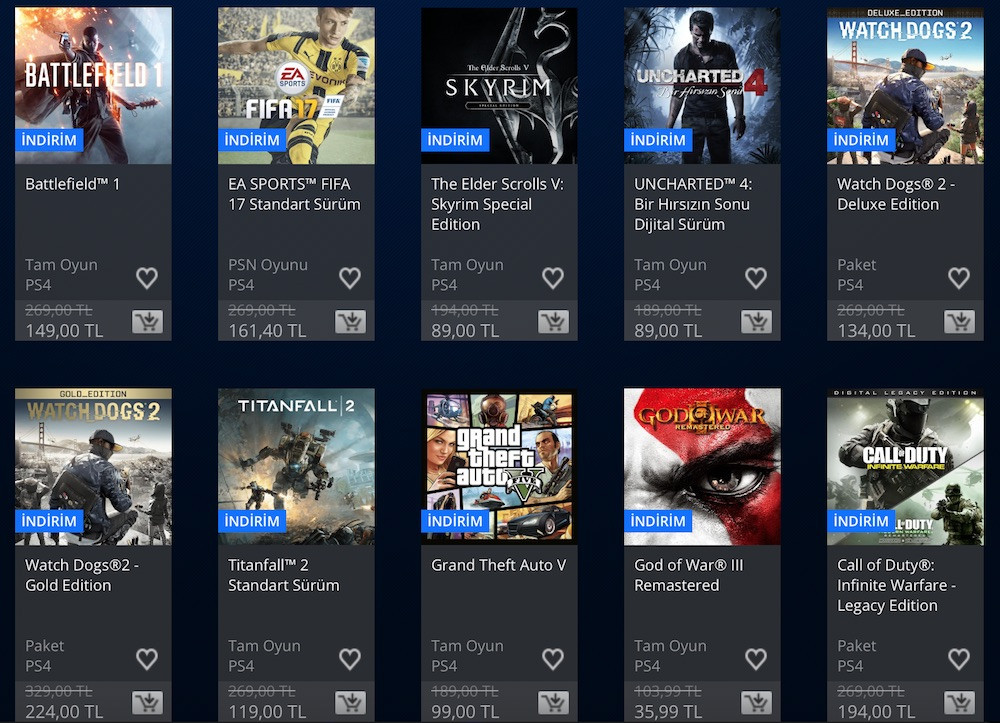The image size is (1000, 723).
Task: Select 161,40 TL price on FIFA 17
Action: click(267, 331)
